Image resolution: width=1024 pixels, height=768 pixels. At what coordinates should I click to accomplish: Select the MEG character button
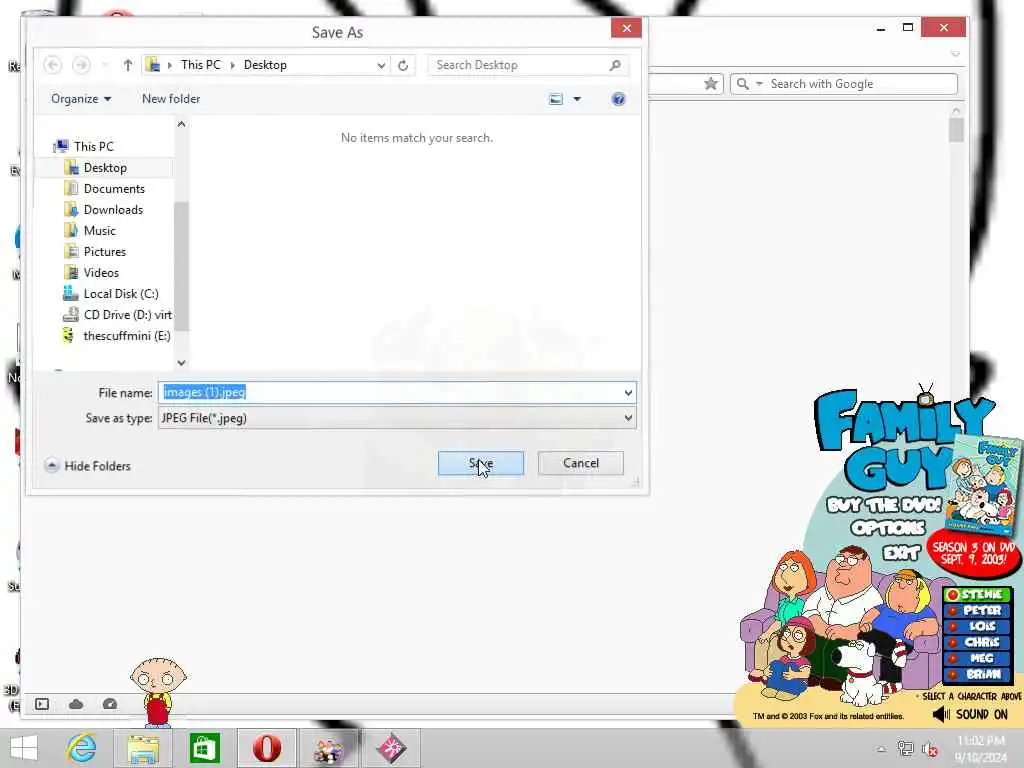(x=977, y=658)
